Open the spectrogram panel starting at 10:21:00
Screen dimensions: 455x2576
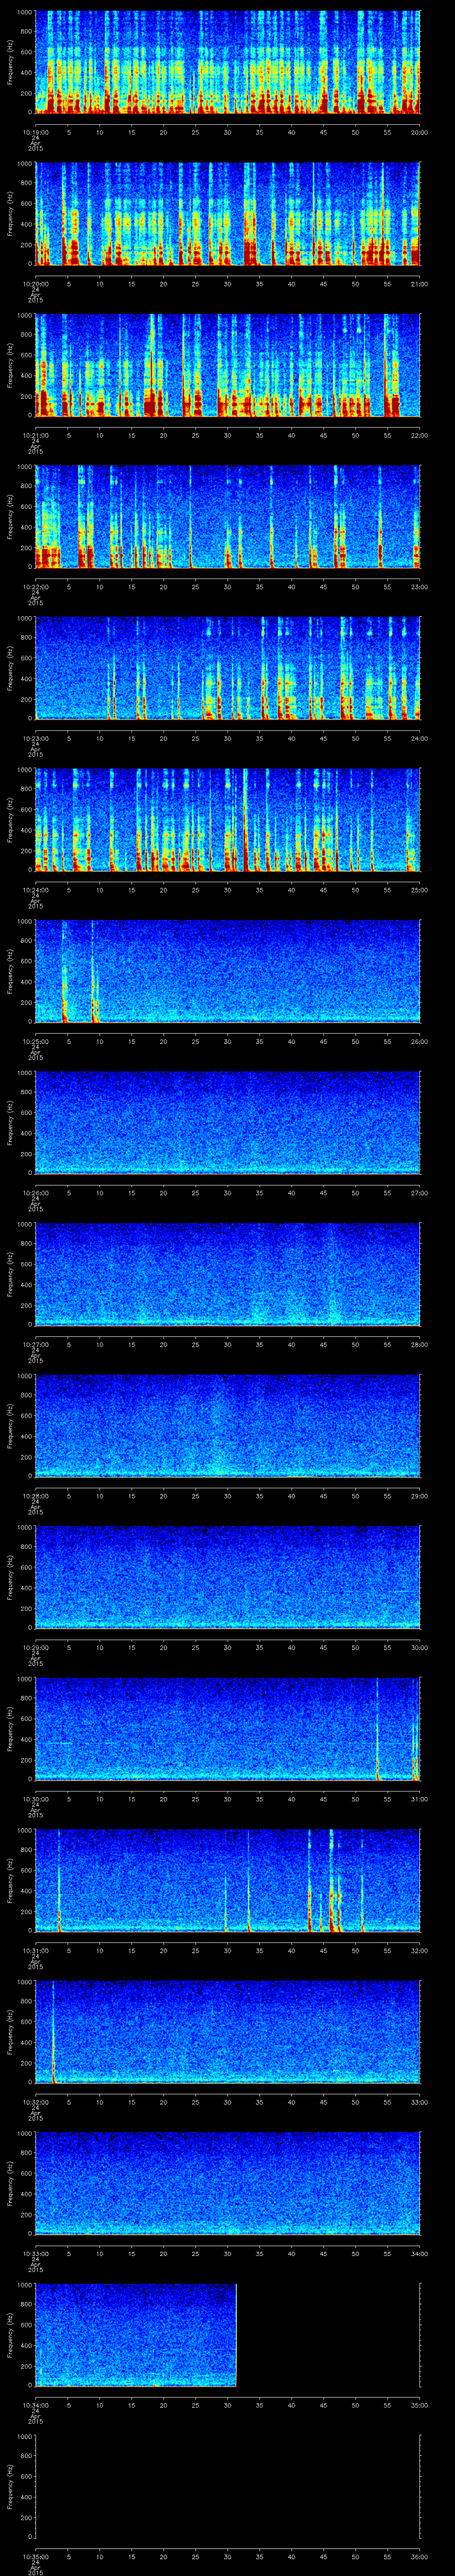coord(228,365)
